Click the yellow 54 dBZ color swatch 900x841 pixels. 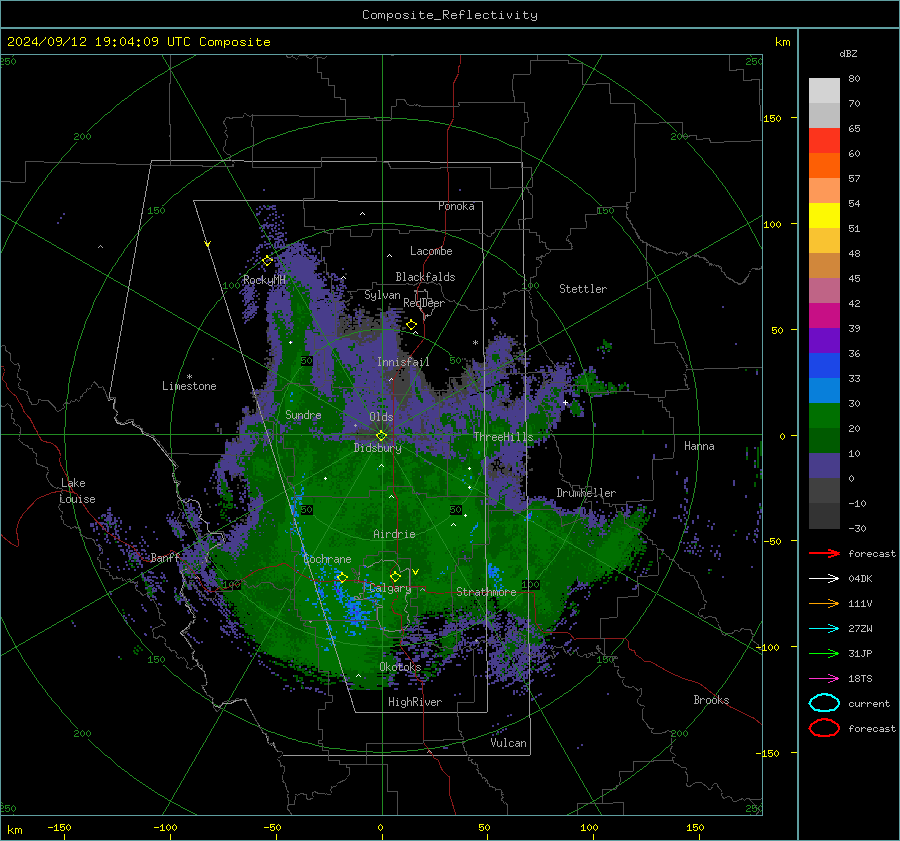[824, 216]
